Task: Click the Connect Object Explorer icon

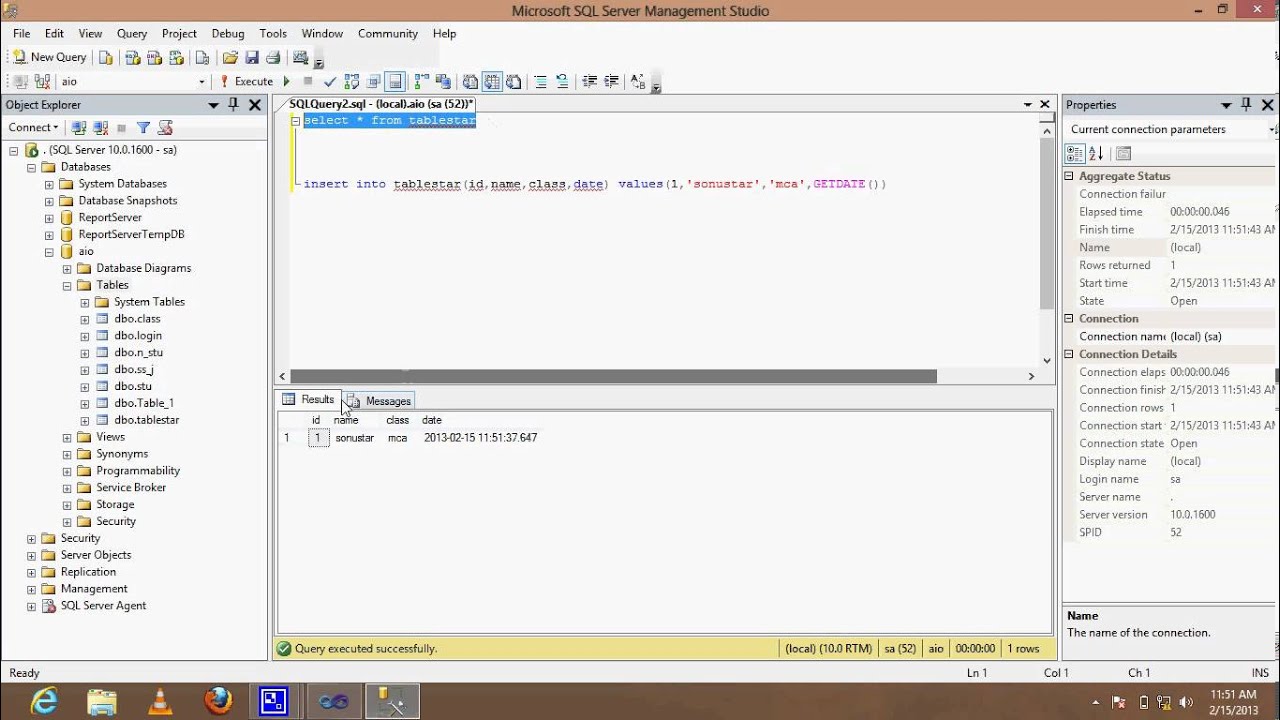Action: pyautogui.click(x=78, y=127)
